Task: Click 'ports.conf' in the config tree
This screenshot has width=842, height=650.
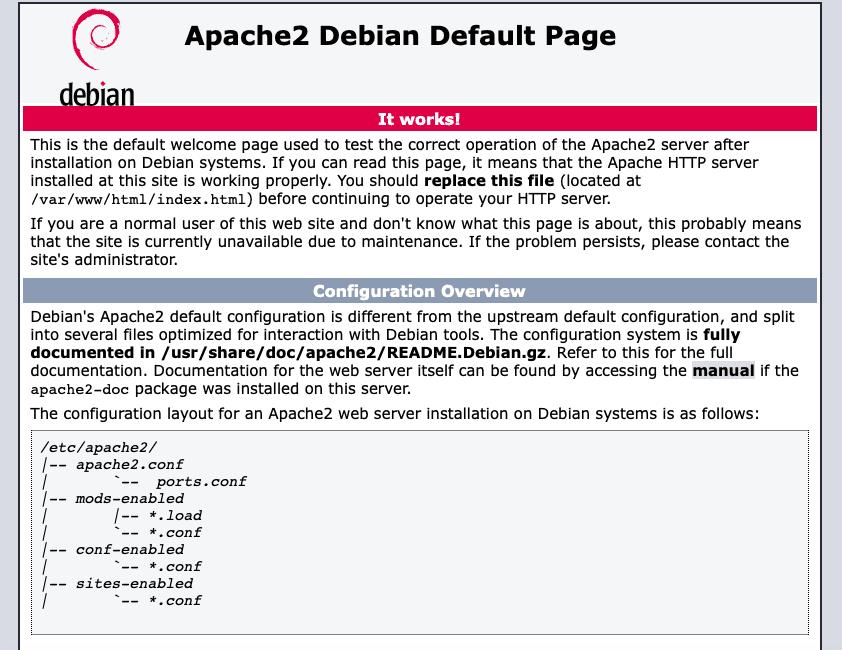Action: click(201, 482)
